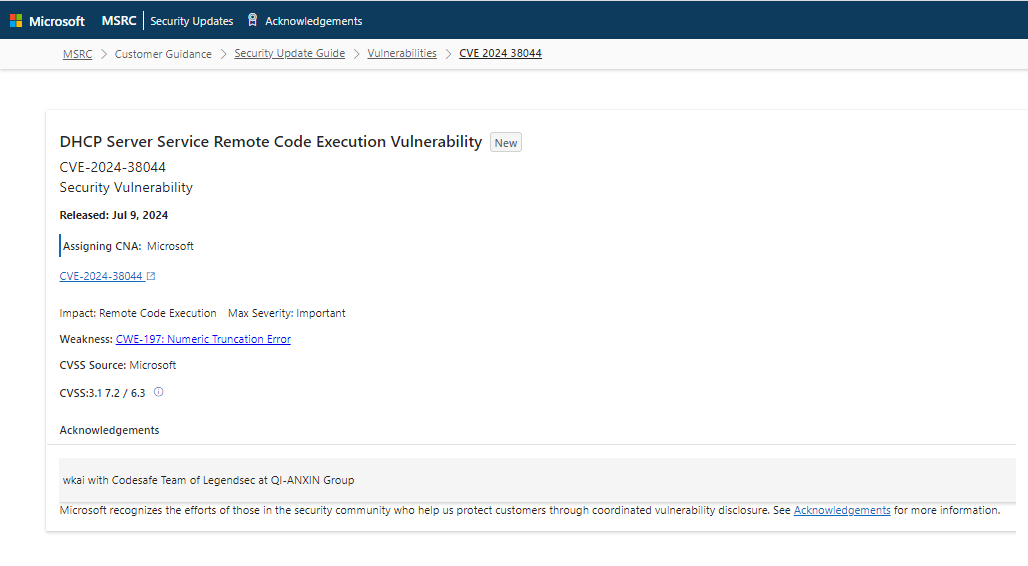Select the CVE 2024 38044 breadcrumb item
1028x566 pixels.
500,53
